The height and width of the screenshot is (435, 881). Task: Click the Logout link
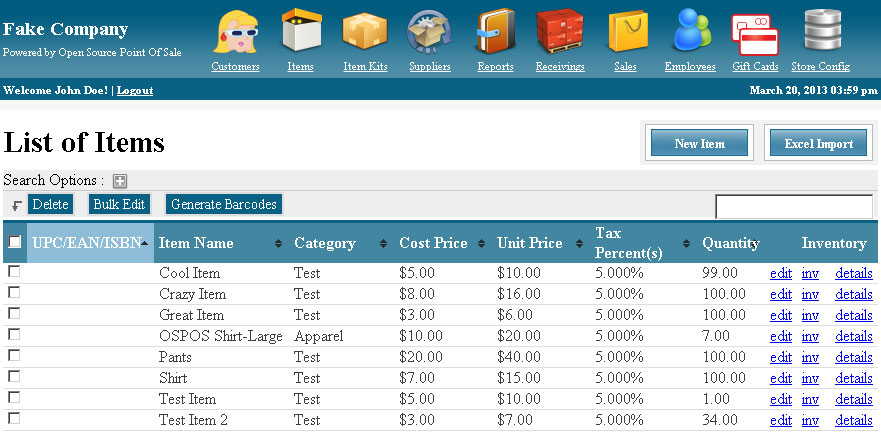click(x=135, y=90)
